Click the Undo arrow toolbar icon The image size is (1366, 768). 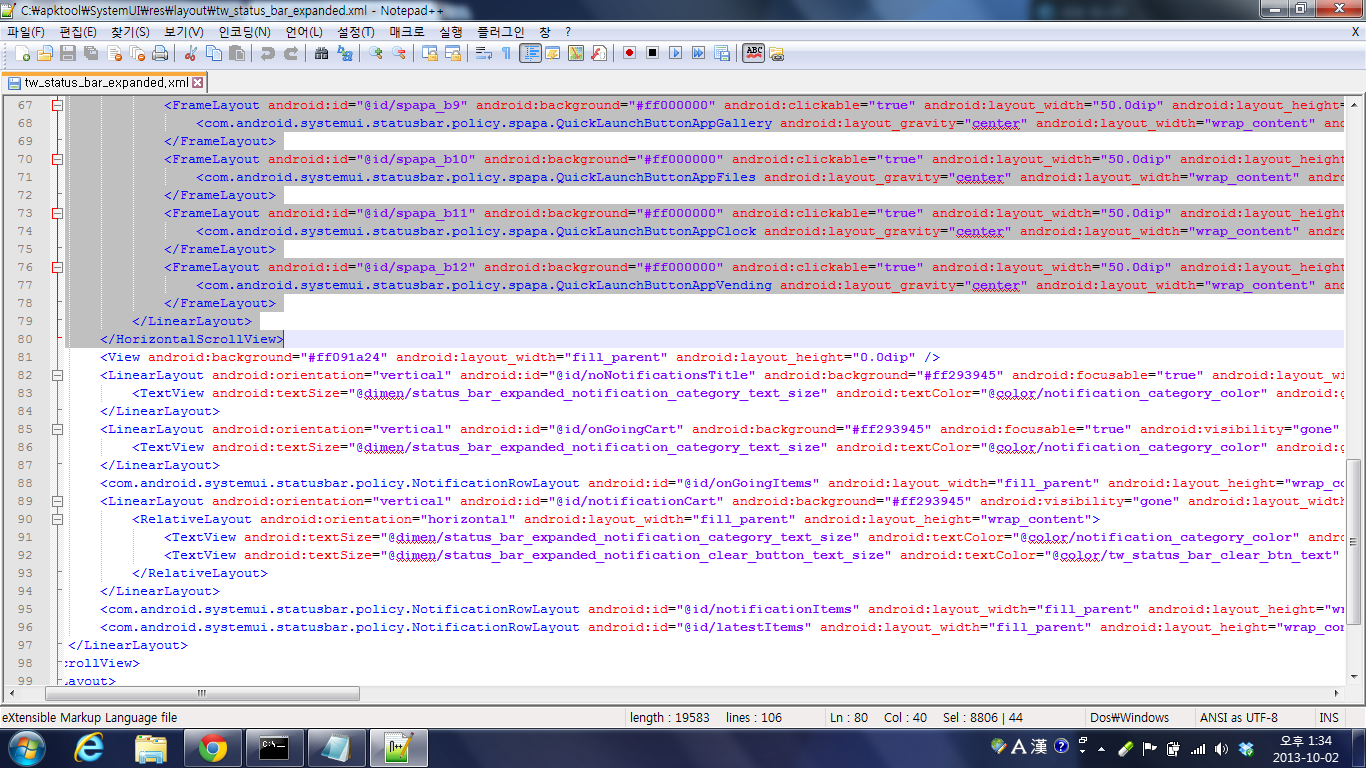(x=267, y=53)
